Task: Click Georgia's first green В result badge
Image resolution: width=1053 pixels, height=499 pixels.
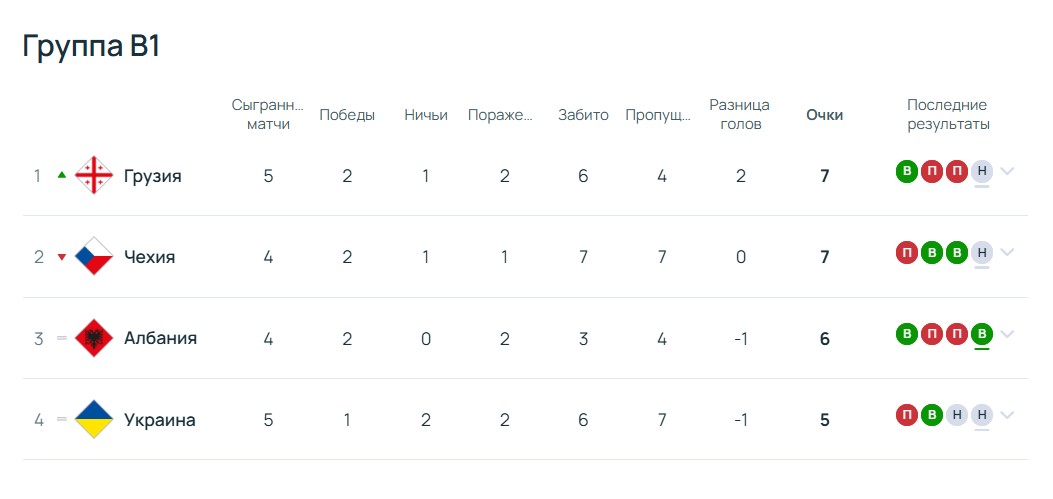Action: click(x=907, y=171)
